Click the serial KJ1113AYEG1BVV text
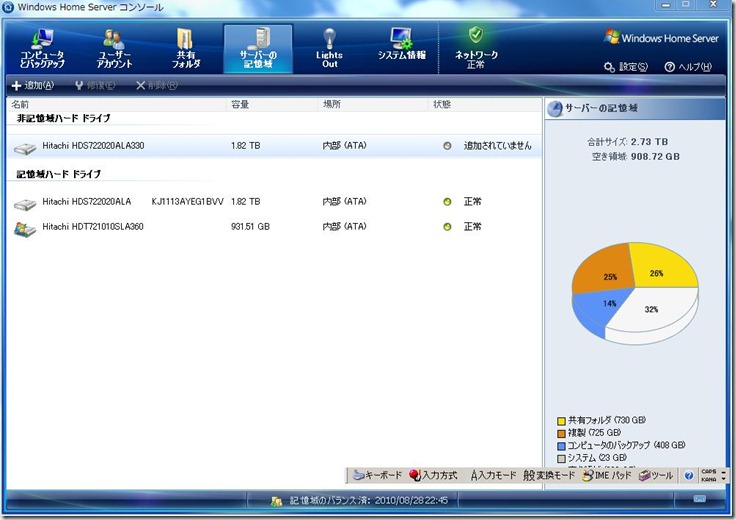Screen dimensions: 736x520 pyautogui.click(x=187, y=202)
